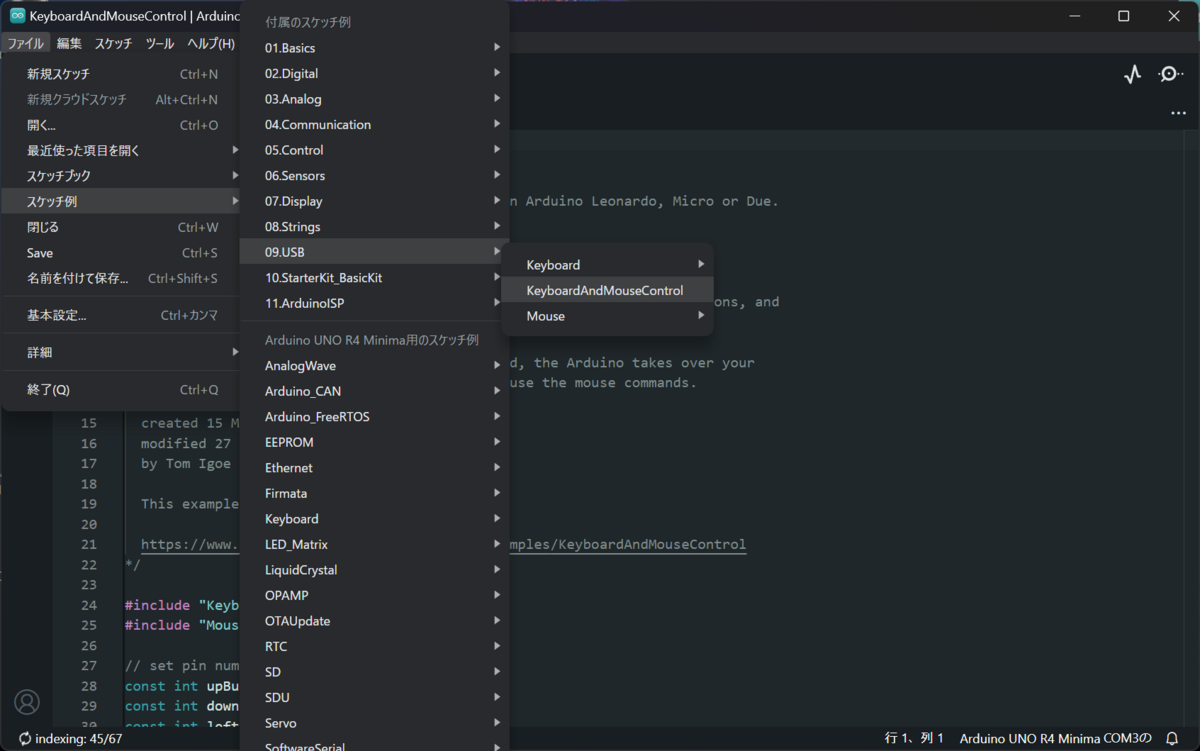Image resolution: width=1200 pixels, height=751 pixels.
Task: Open the ツール menu
Action: (x=160, y=43)
